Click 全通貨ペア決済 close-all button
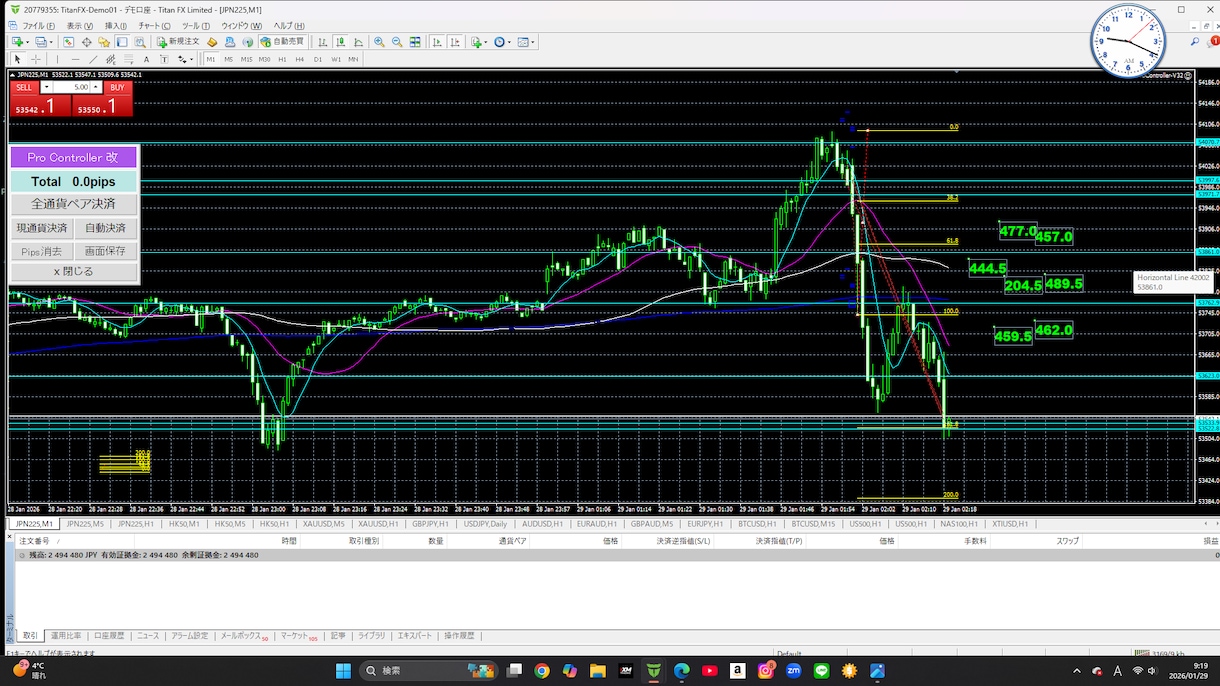This screenshot has height=686, width=1220. (73, 204)
